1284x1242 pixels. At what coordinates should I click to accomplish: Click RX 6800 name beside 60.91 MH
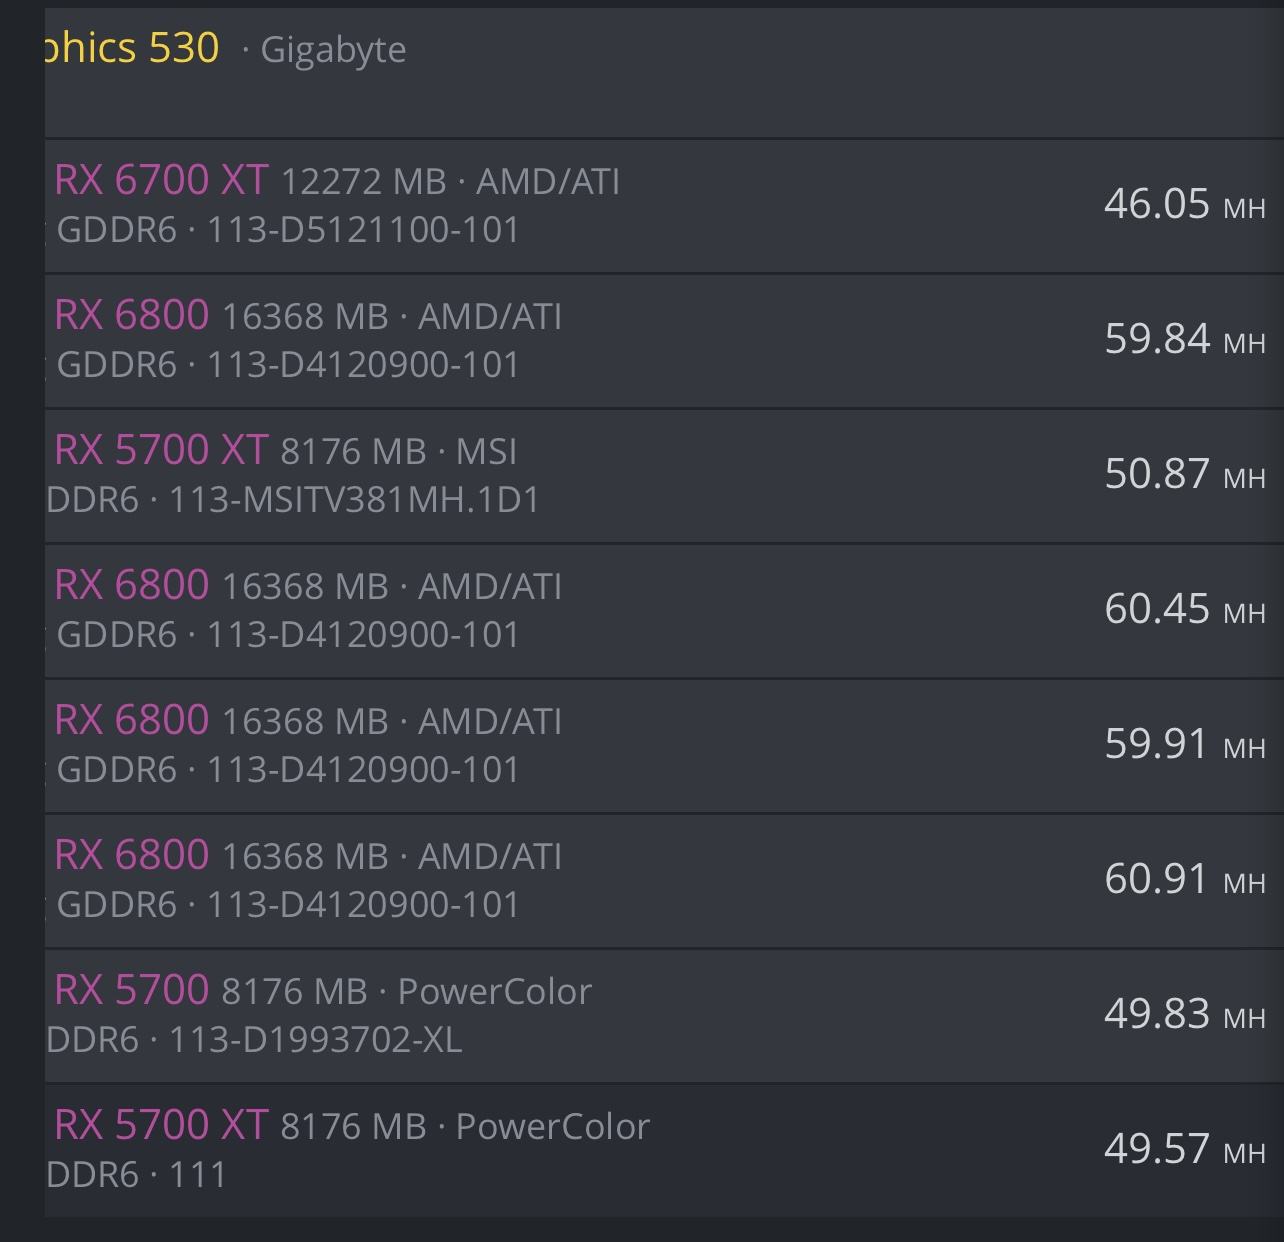pos(131,855)
